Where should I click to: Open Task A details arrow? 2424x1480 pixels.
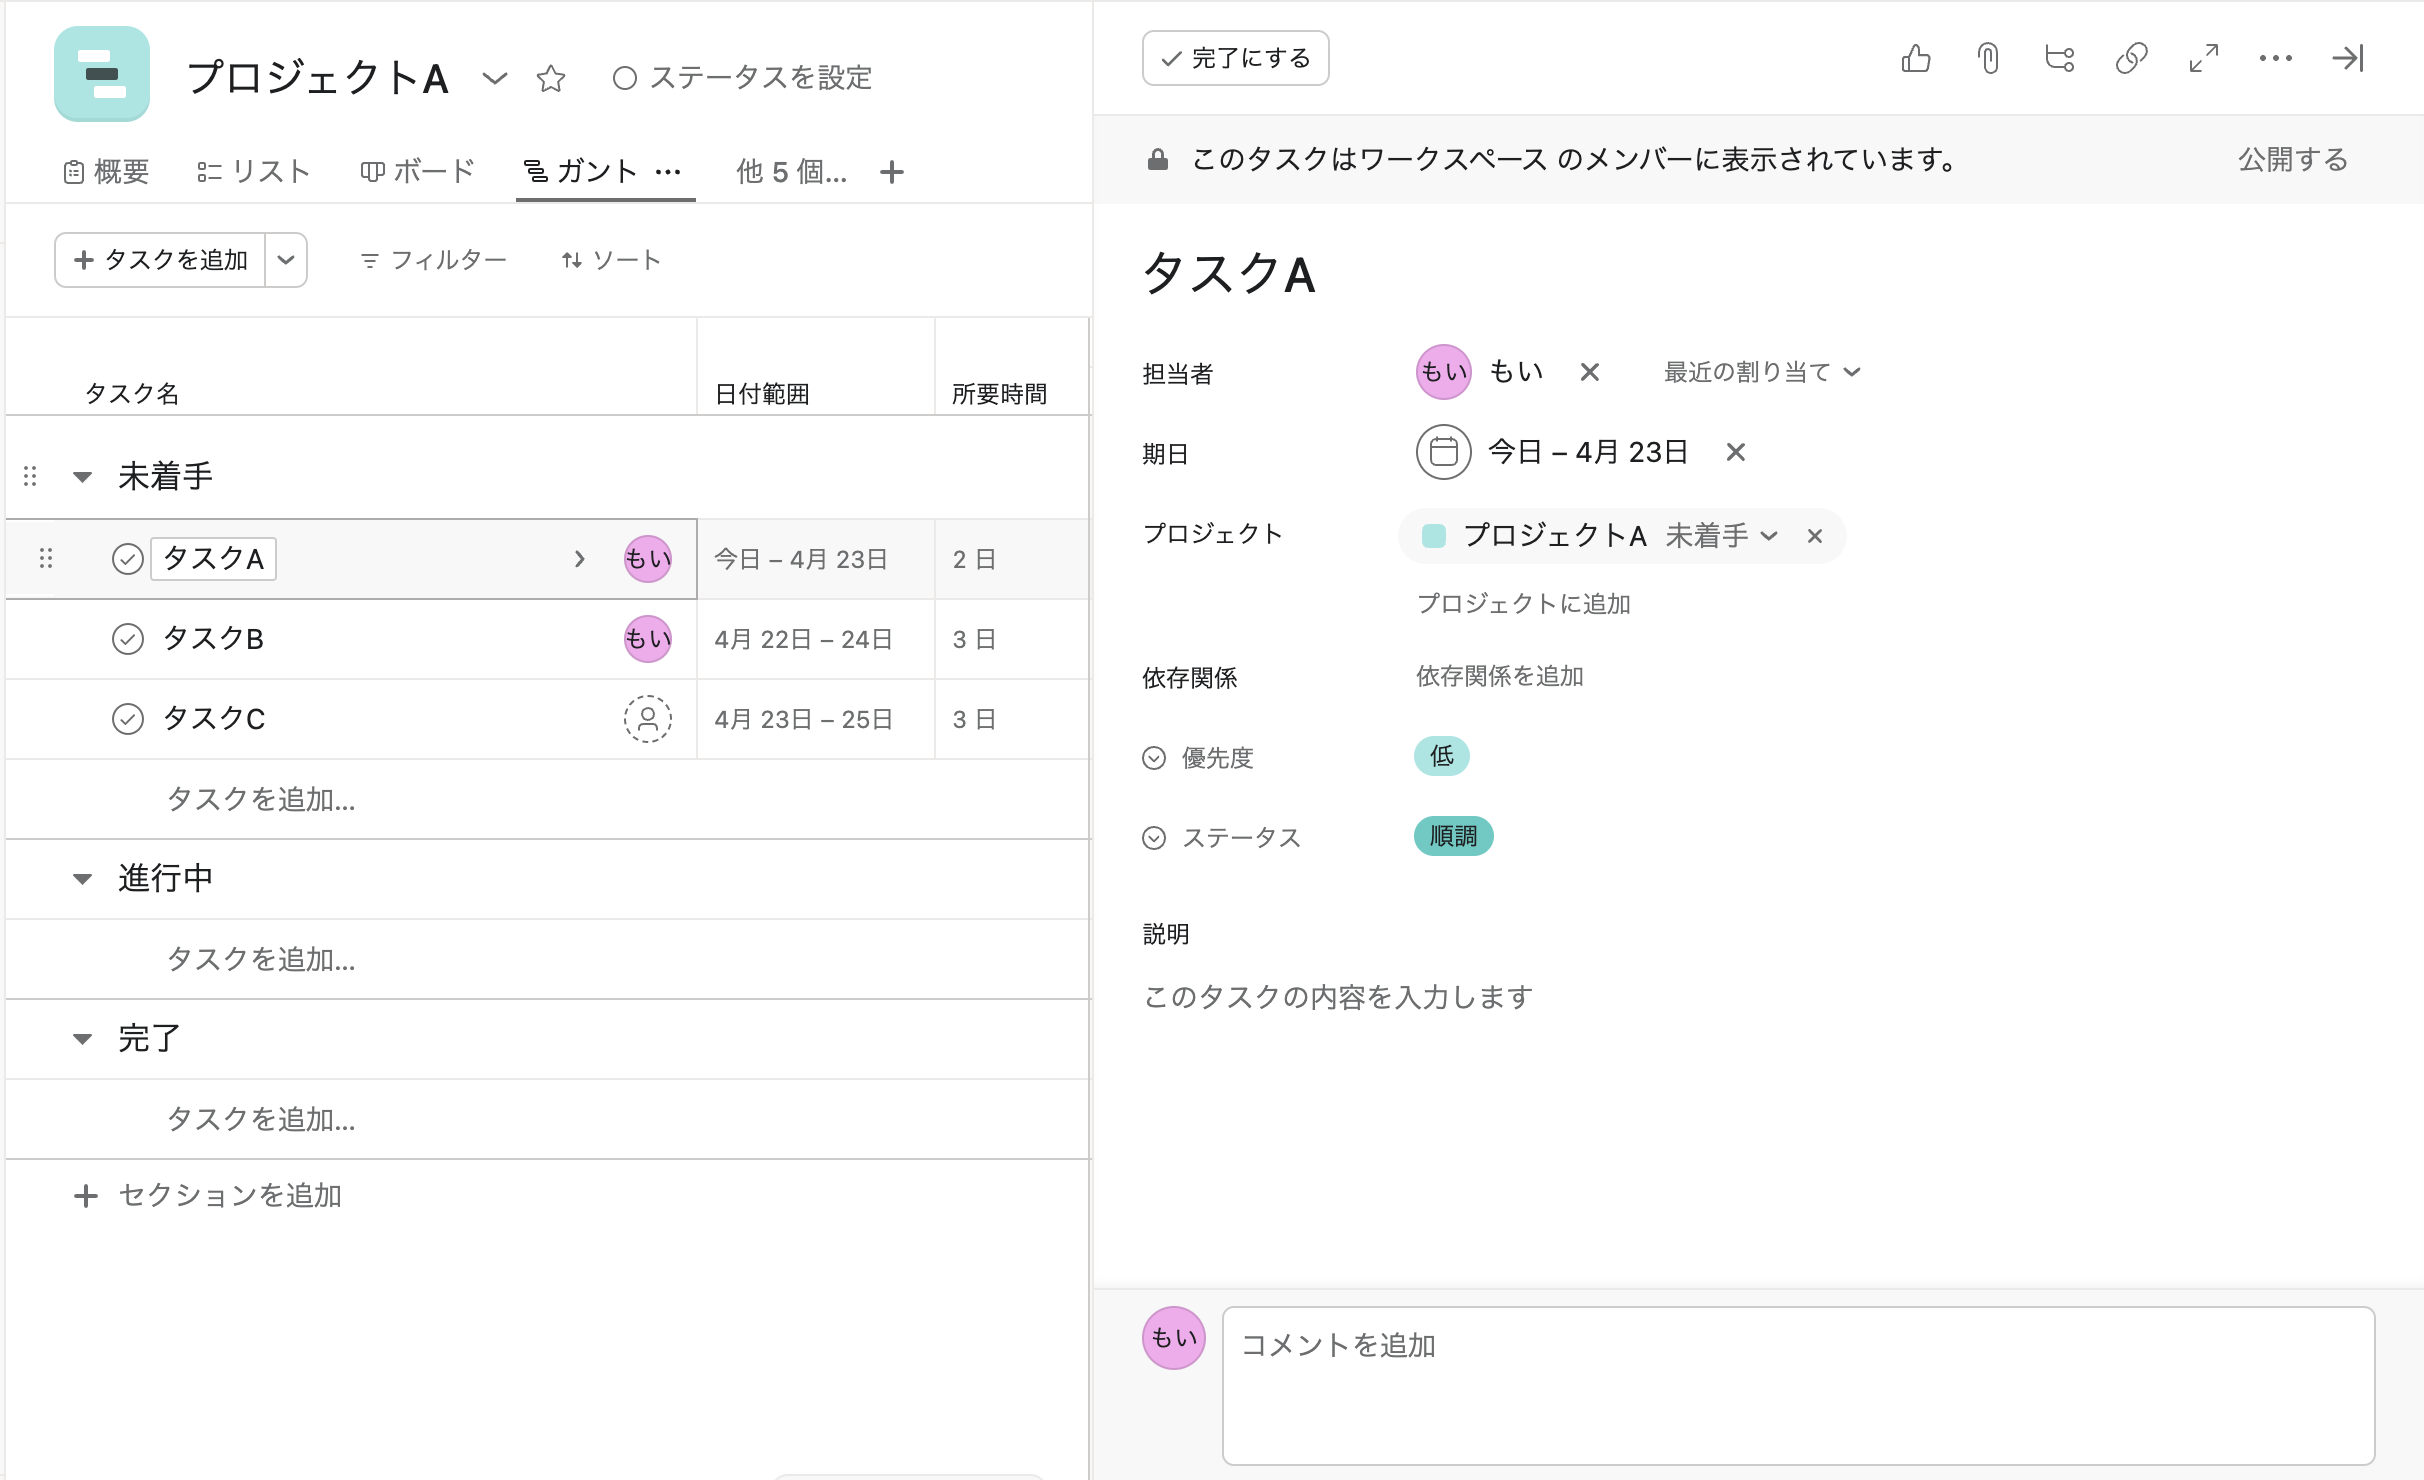(579, 559)
